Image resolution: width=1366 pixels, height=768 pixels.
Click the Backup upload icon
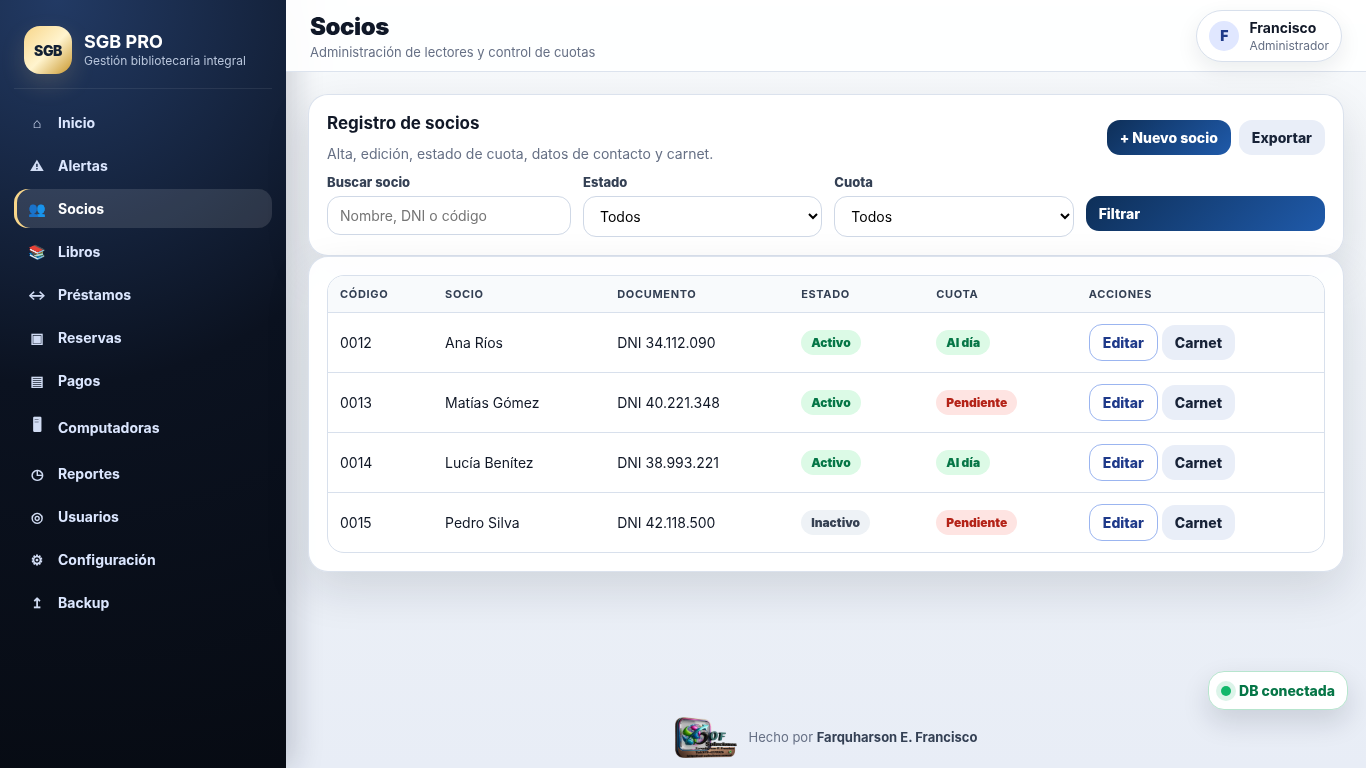tap(37, 603)
